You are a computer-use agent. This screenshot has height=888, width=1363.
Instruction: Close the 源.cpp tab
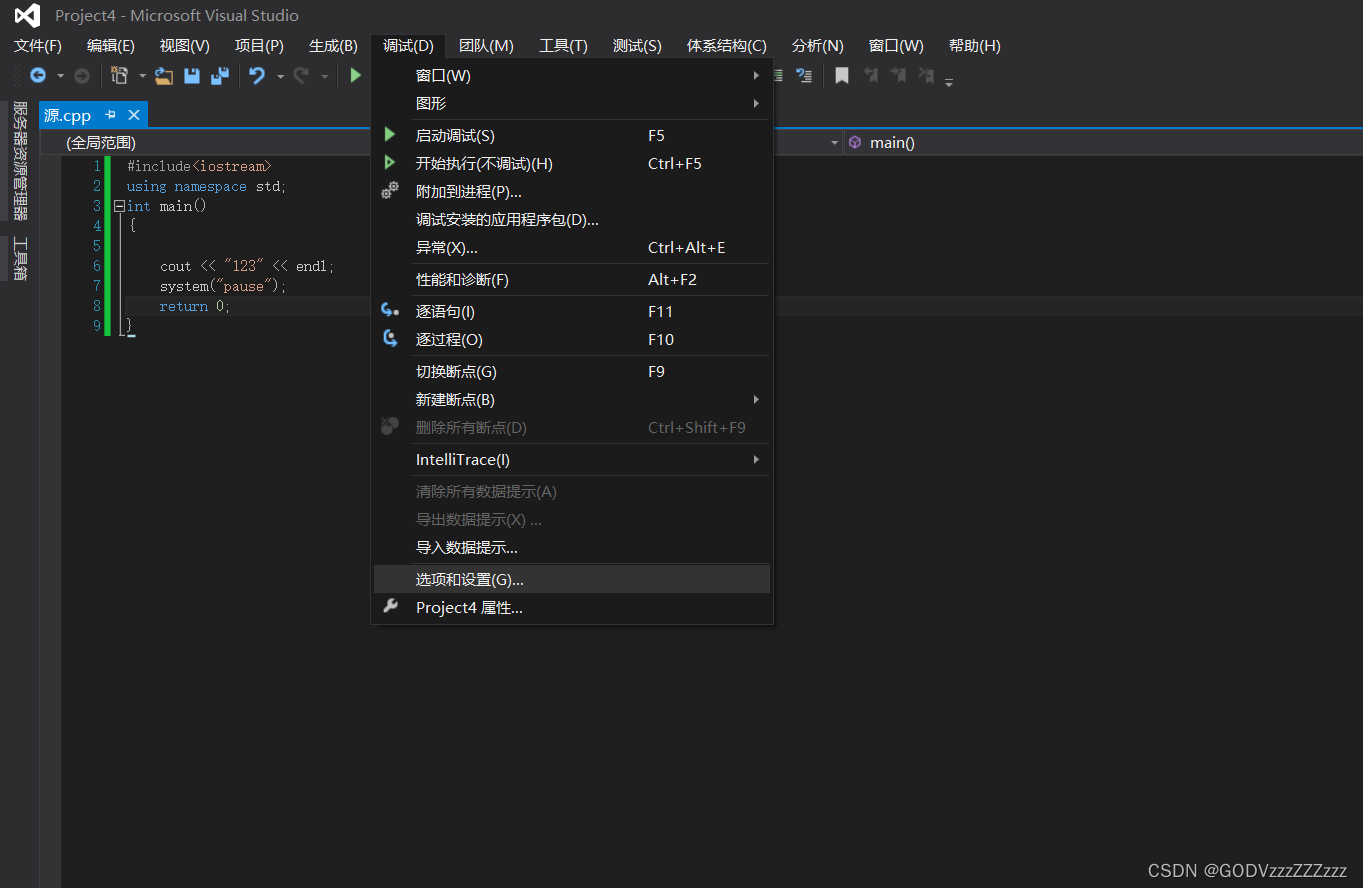click(134, 115)
